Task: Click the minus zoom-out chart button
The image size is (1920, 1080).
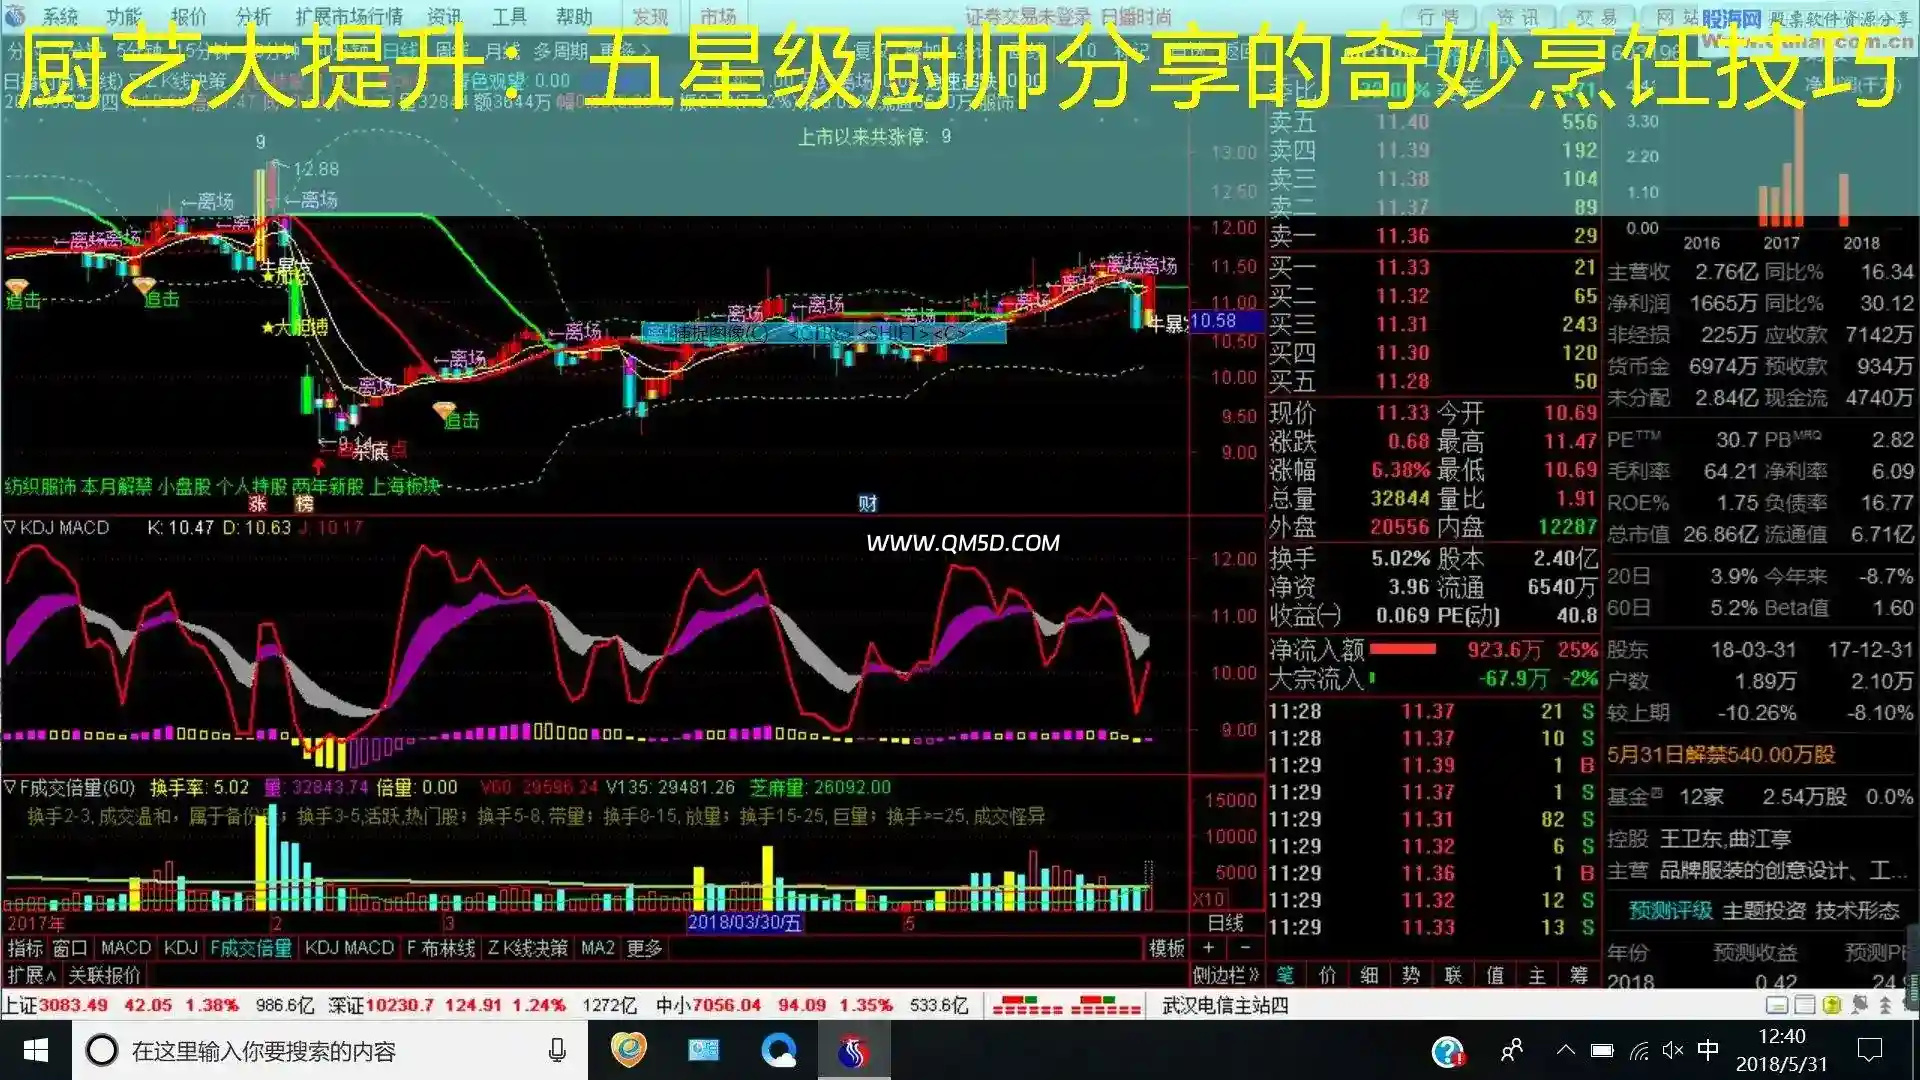Action: [x=1245, y=948]
